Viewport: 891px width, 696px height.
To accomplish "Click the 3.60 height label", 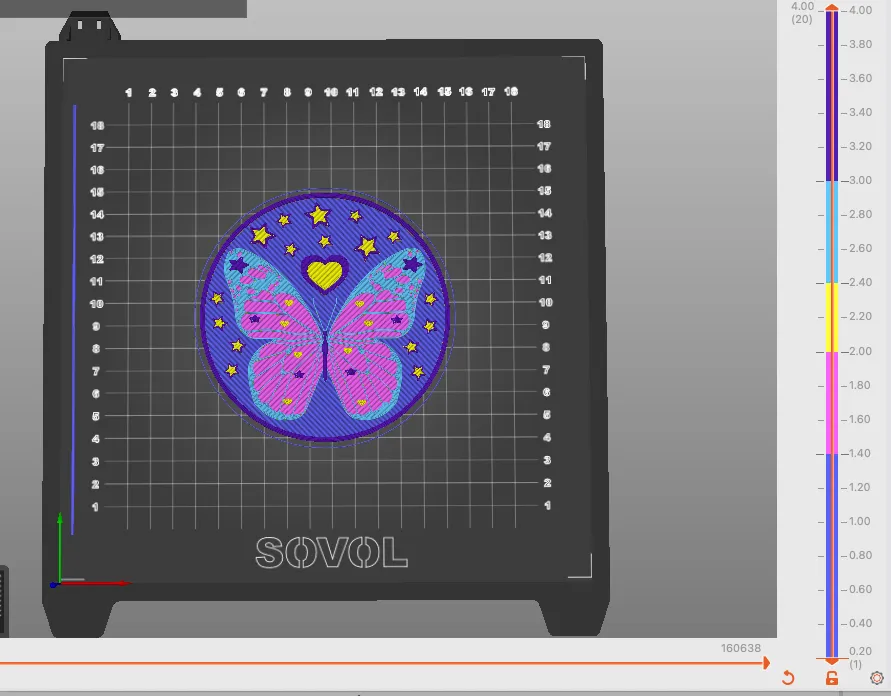I will [860, 78].
